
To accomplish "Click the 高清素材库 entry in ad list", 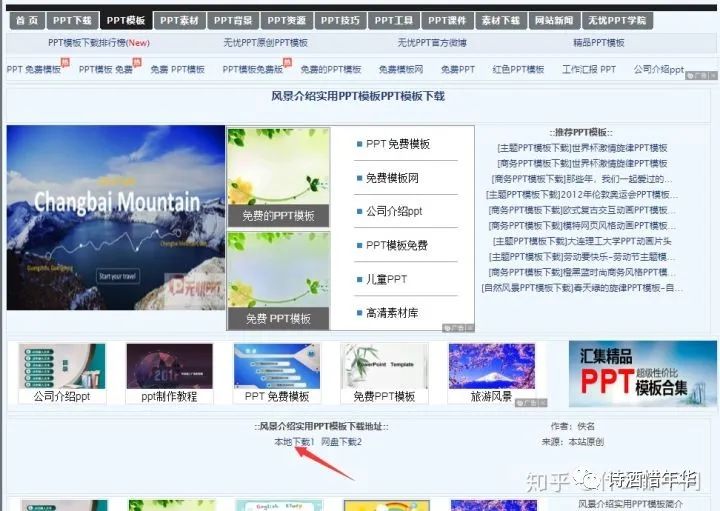I will coord(392,313).
